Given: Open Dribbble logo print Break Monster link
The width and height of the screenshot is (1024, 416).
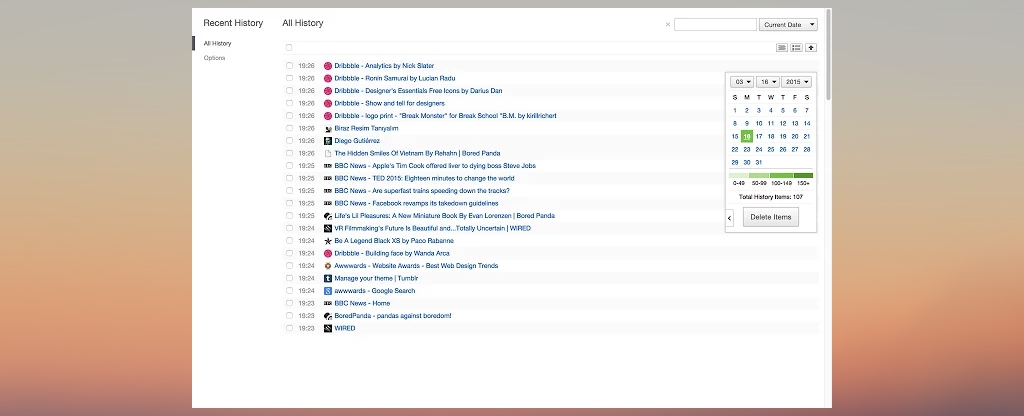Looking at the screenshot, I should pos(445,116).
